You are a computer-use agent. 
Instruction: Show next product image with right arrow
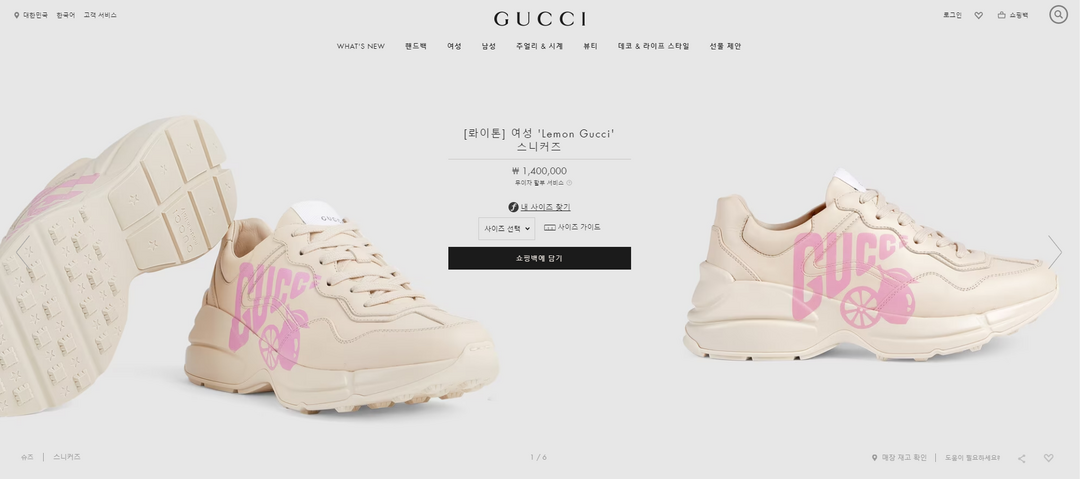click(1055, 252)
